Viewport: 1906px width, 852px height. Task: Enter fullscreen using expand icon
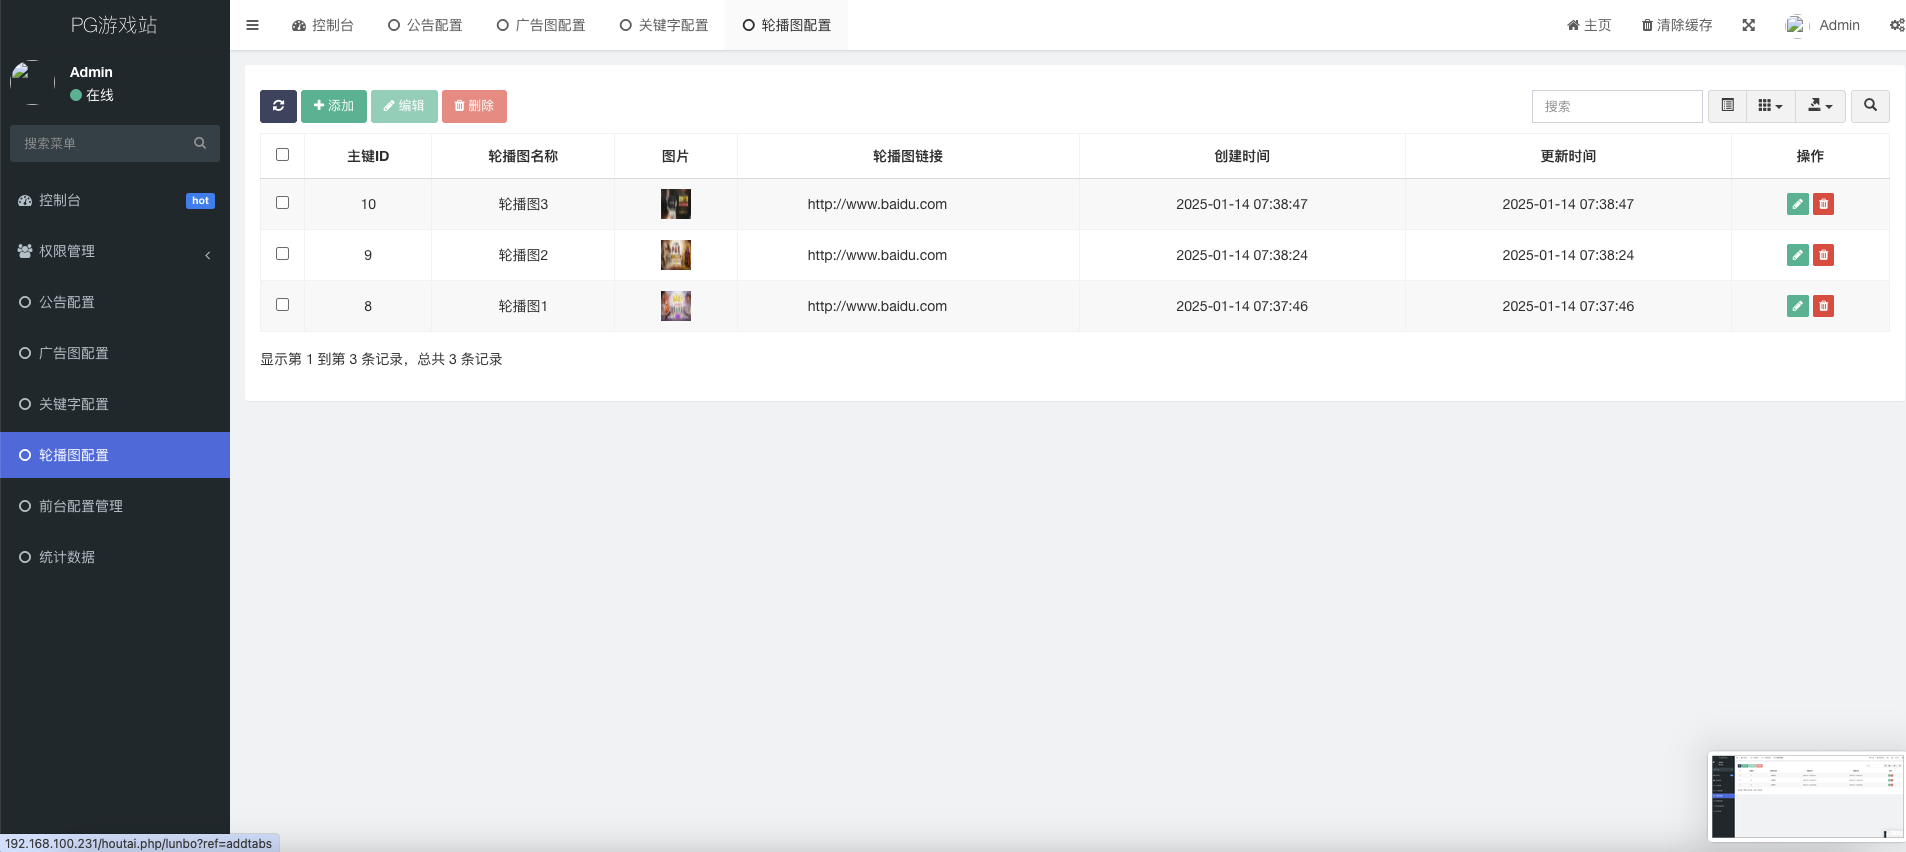pyautogui.click(x=1748, y=25)
